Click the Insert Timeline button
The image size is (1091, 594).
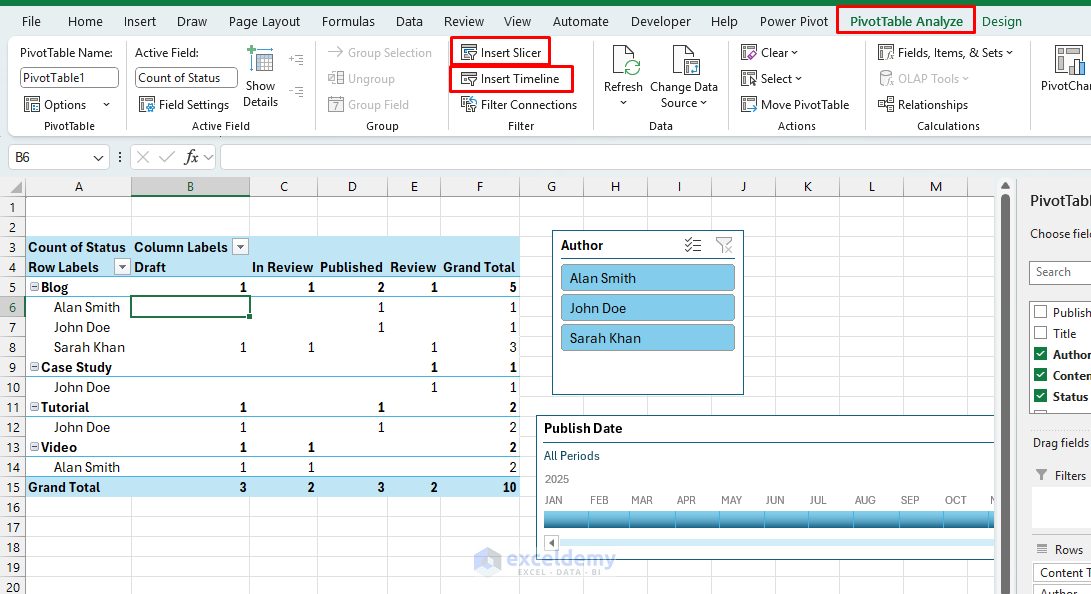pyautogui.click(x=511, y=79)
